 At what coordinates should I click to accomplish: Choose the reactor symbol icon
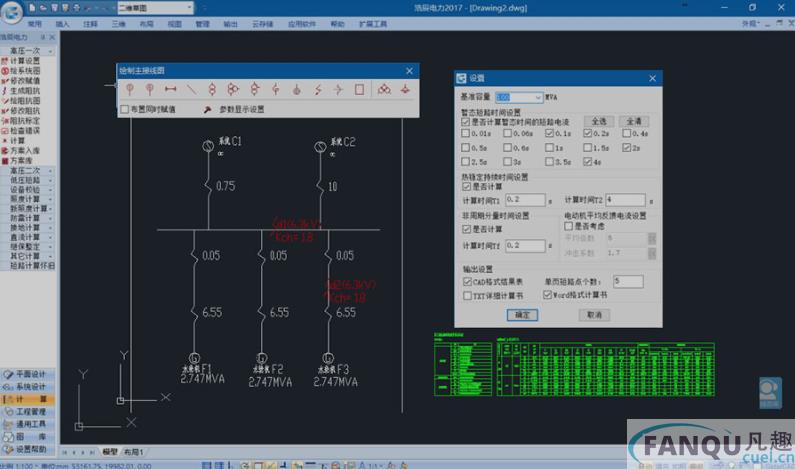click(x=275, y=89)
